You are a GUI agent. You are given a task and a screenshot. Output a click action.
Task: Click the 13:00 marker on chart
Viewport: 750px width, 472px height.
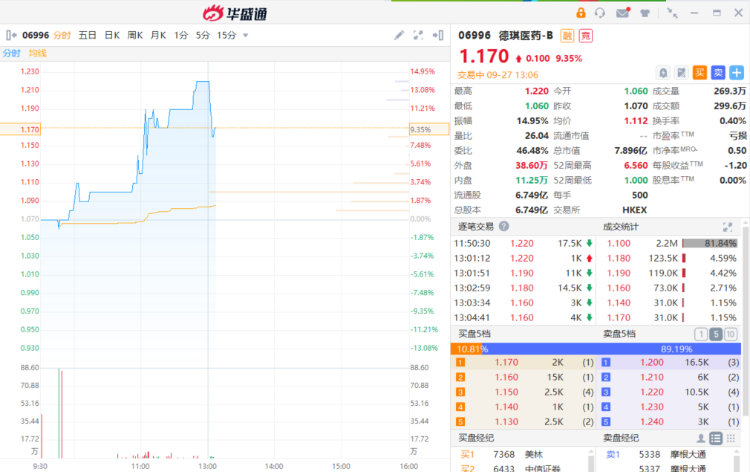point(208,466)
